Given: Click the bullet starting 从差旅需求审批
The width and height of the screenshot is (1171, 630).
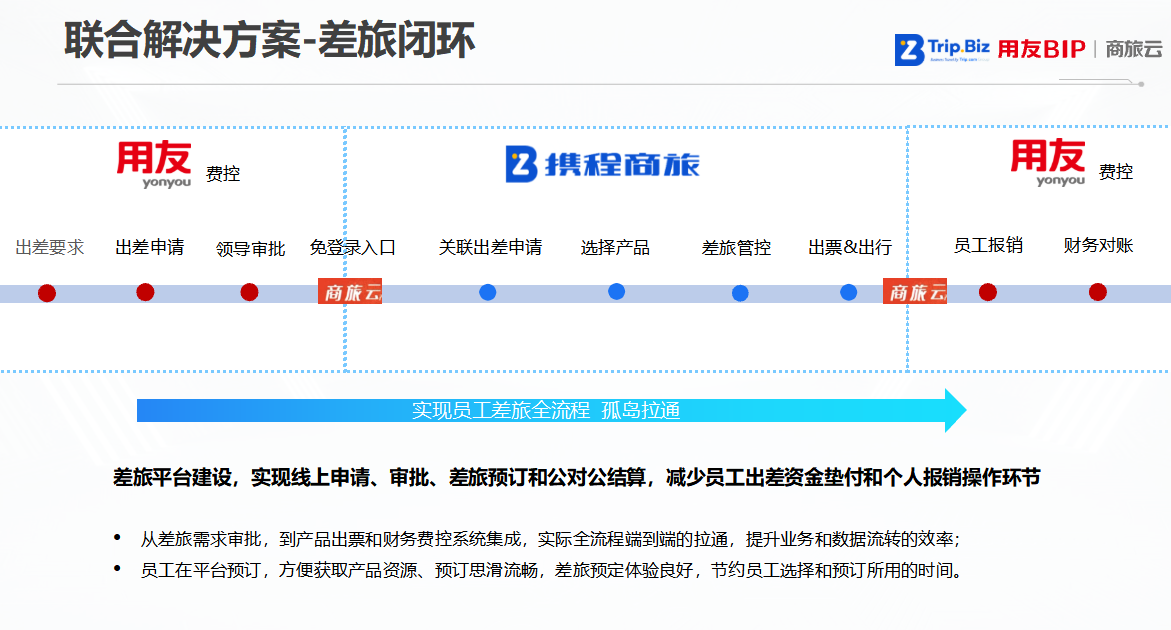Looking at the screenshot, I should click(550, 539).
